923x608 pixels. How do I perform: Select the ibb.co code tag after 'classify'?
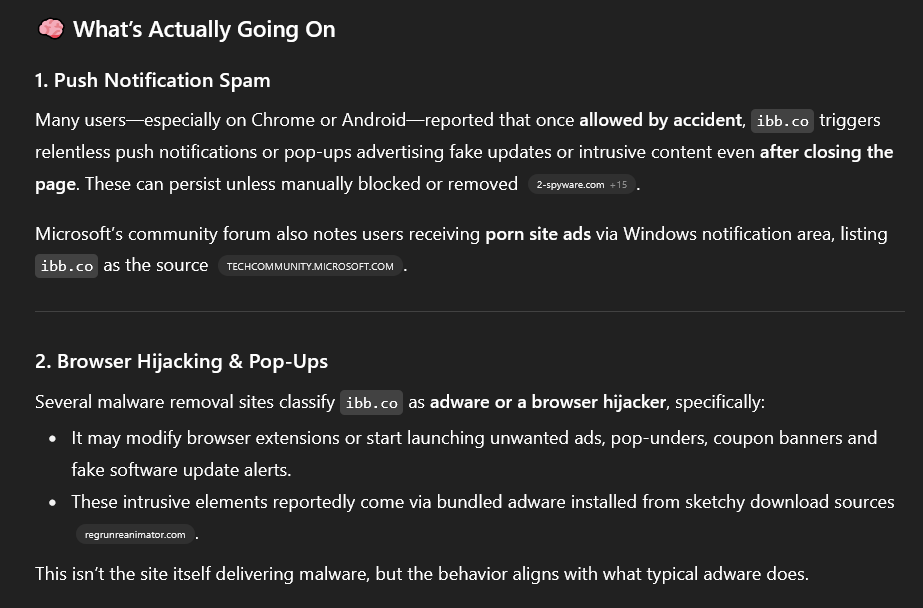click(x=371, y=403)
